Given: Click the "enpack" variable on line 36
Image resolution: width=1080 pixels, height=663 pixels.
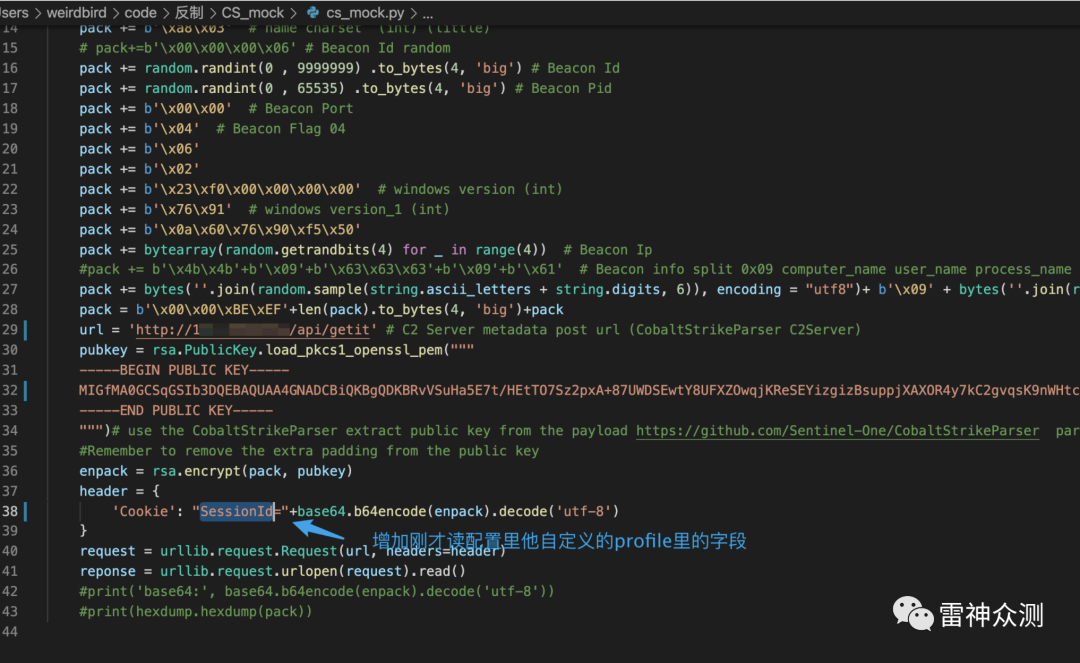Looking at the screenshot, I should 103,472.
